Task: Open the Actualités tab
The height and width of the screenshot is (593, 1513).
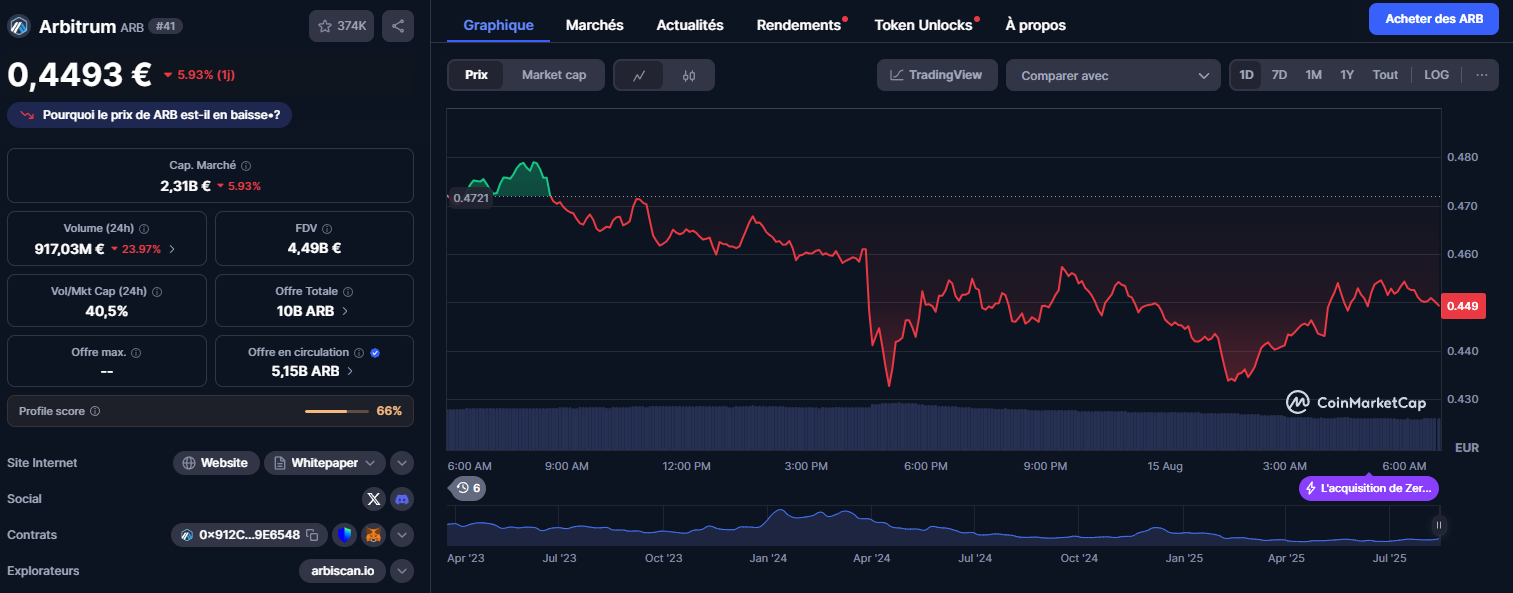Action: [x=690, y=25]
